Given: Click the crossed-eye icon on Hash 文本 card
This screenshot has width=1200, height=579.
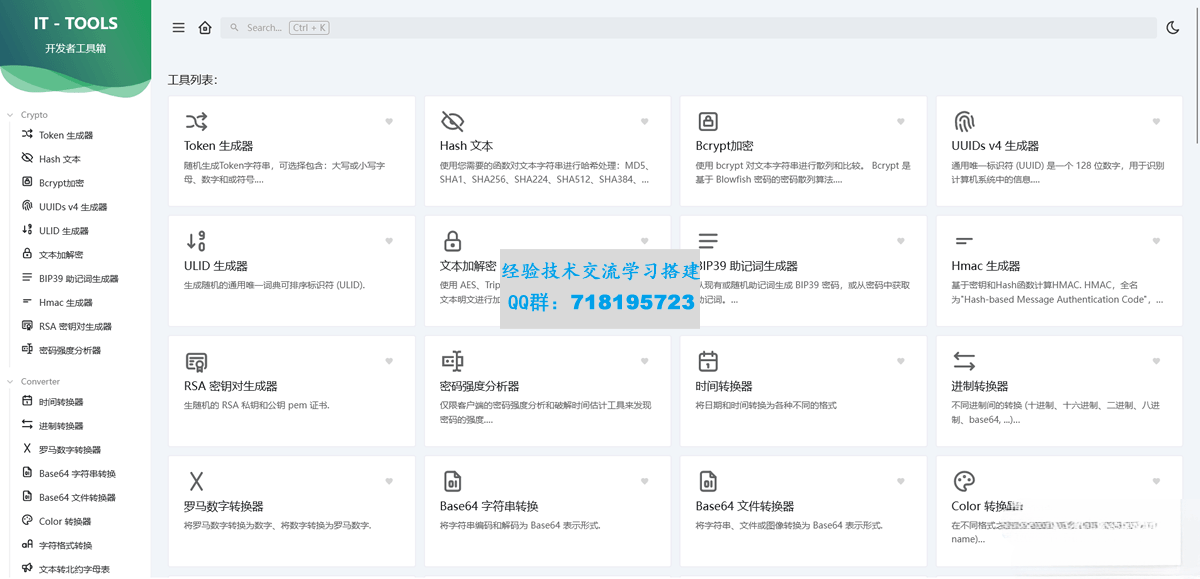Looking at the screenshot, I should click(452, 122).
